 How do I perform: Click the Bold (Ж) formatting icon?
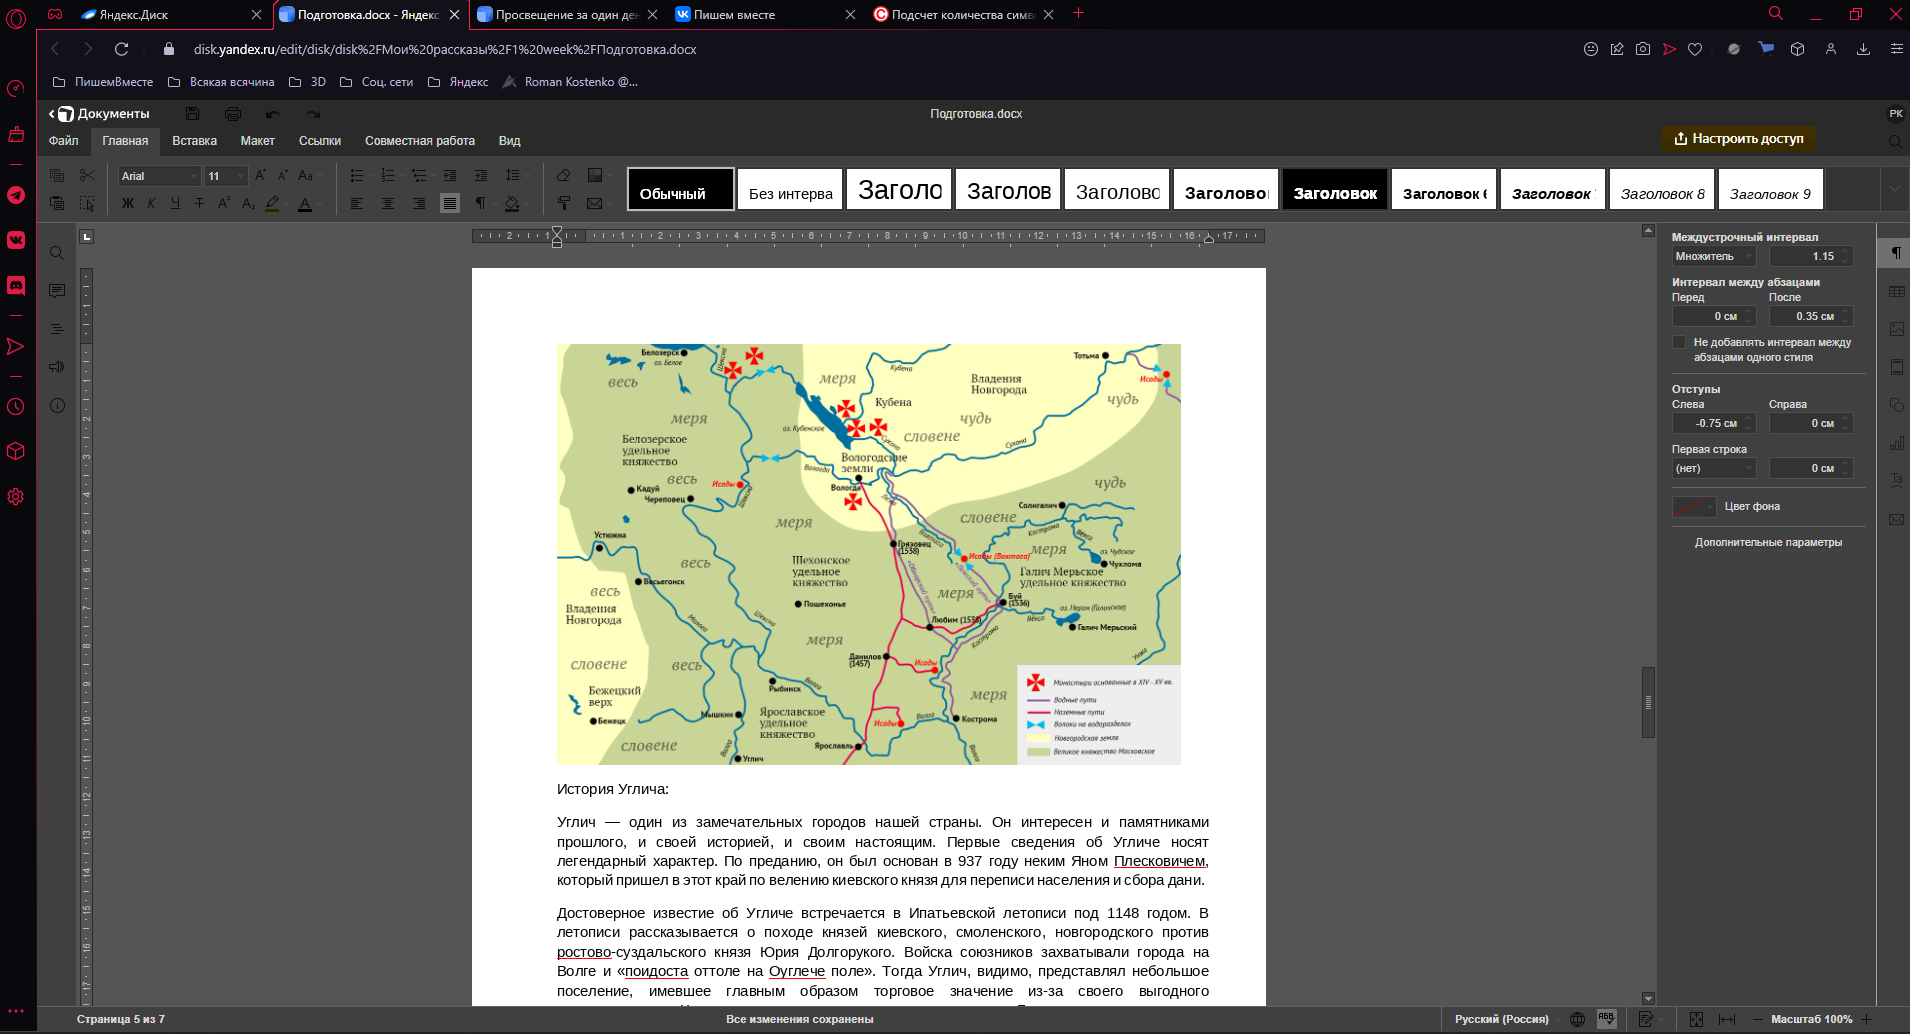pyautogui.click(x=127, y=204)
